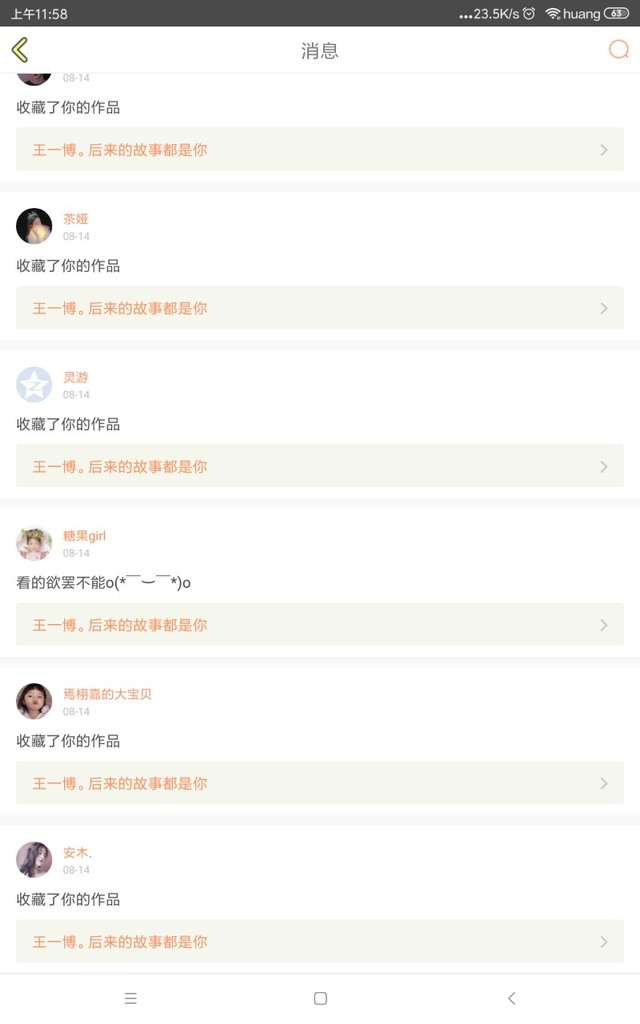
Task: Tap the back arrow in header
Action: pos(20,50)
